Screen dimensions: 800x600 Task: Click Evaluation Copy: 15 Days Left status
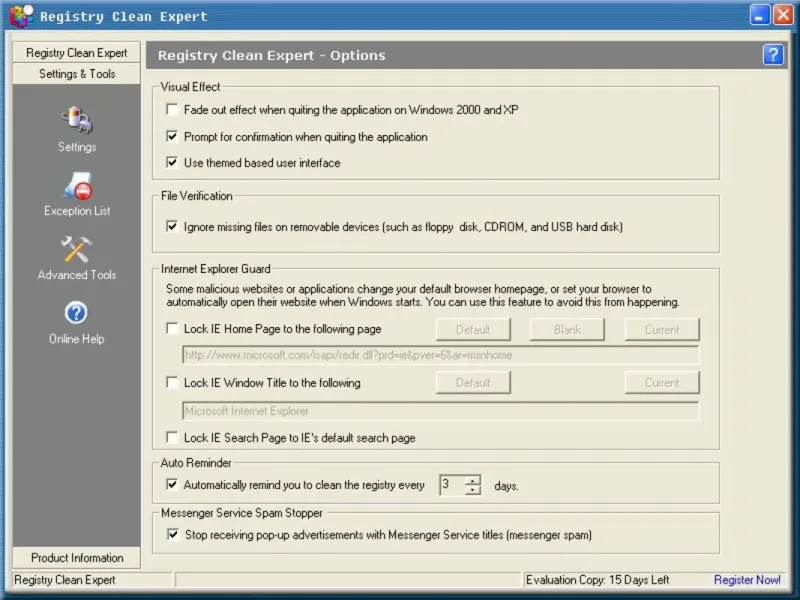coord(597,580)
